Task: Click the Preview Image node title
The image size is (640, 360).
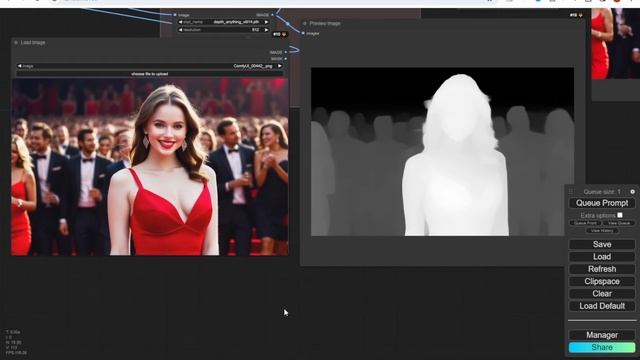Action: pyautogui.click(x=325, y=24)
